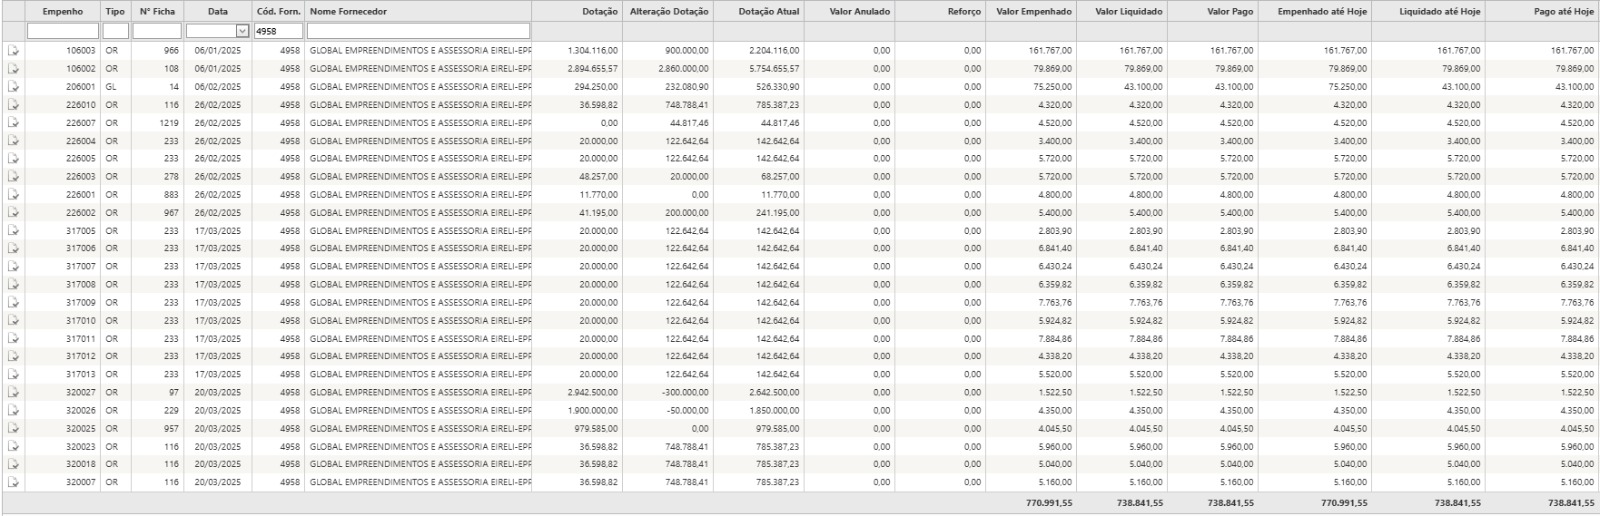Open detail icon for empenho 226004
The height and width of the screenshot is (516, 1600).
pos(13,141)
